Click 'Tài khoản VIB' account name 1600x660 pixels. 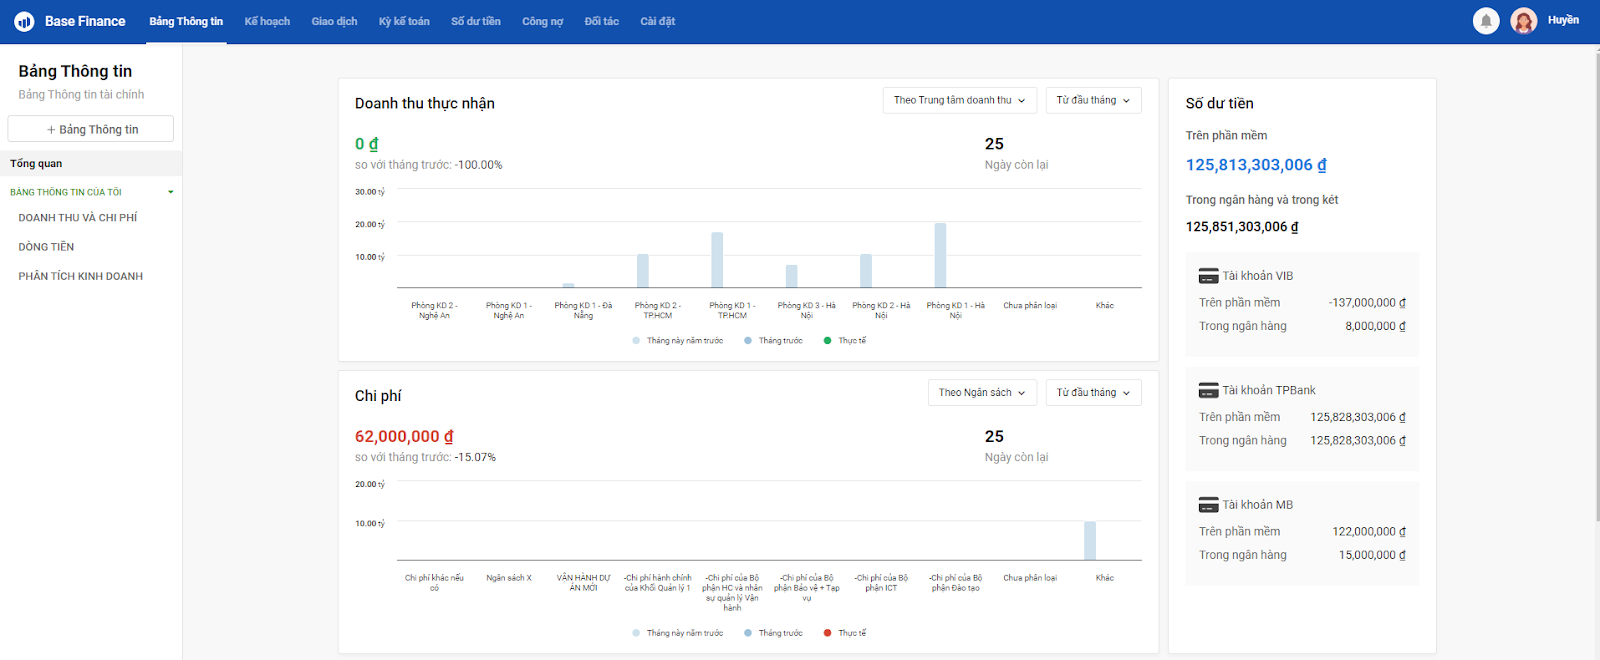(1257, 276)
